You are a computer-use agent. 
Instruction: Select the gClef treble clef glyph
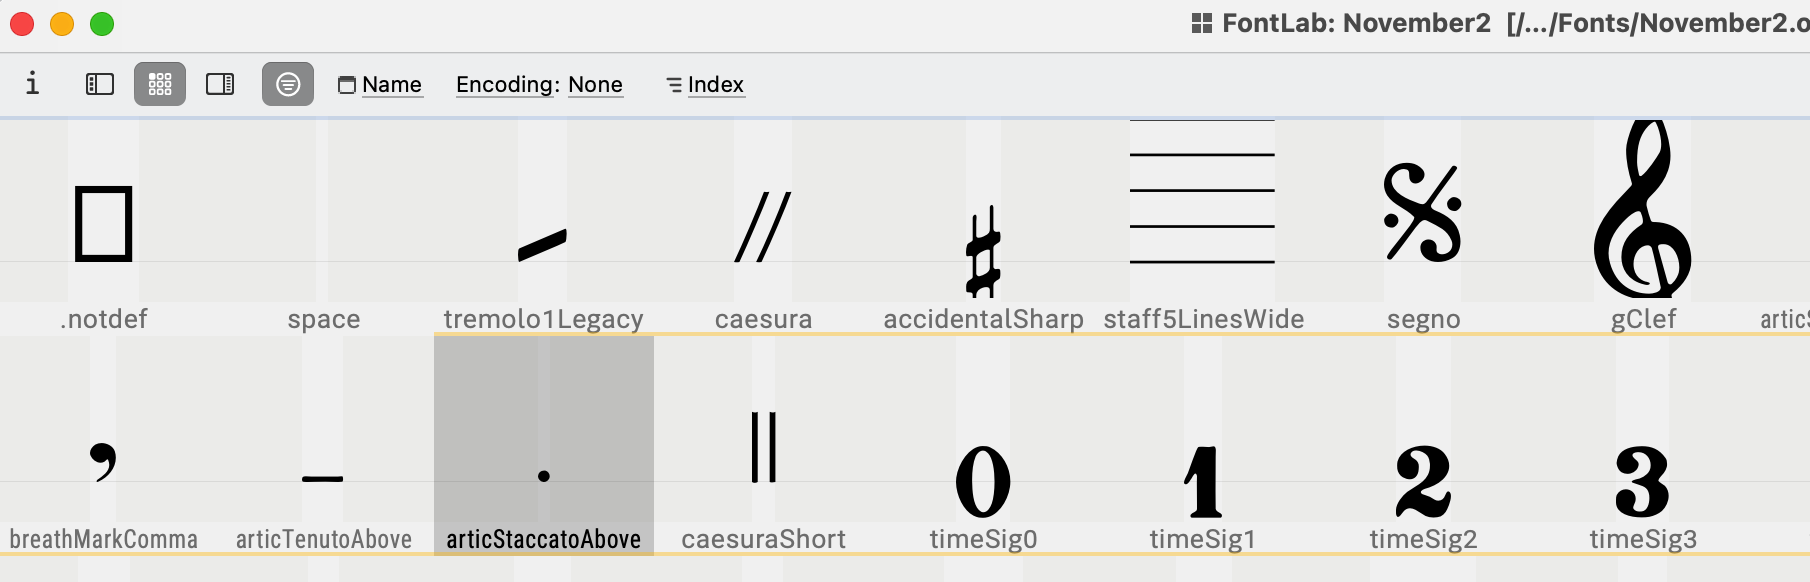point(1643,225)
